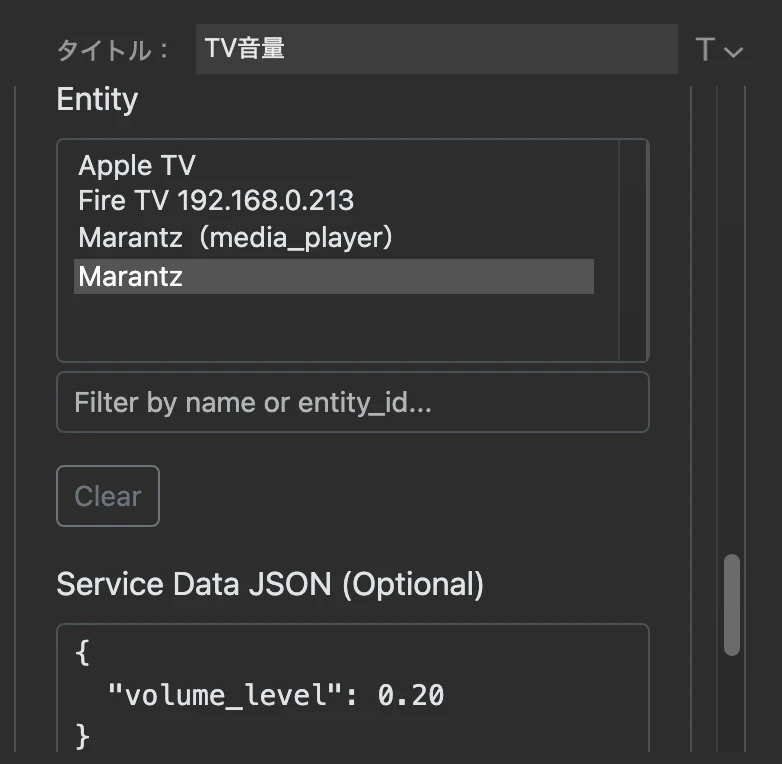This screenshot has width=782, height=764.
Task: Expand the chevron next to the T icon
Action: (733, 52)
